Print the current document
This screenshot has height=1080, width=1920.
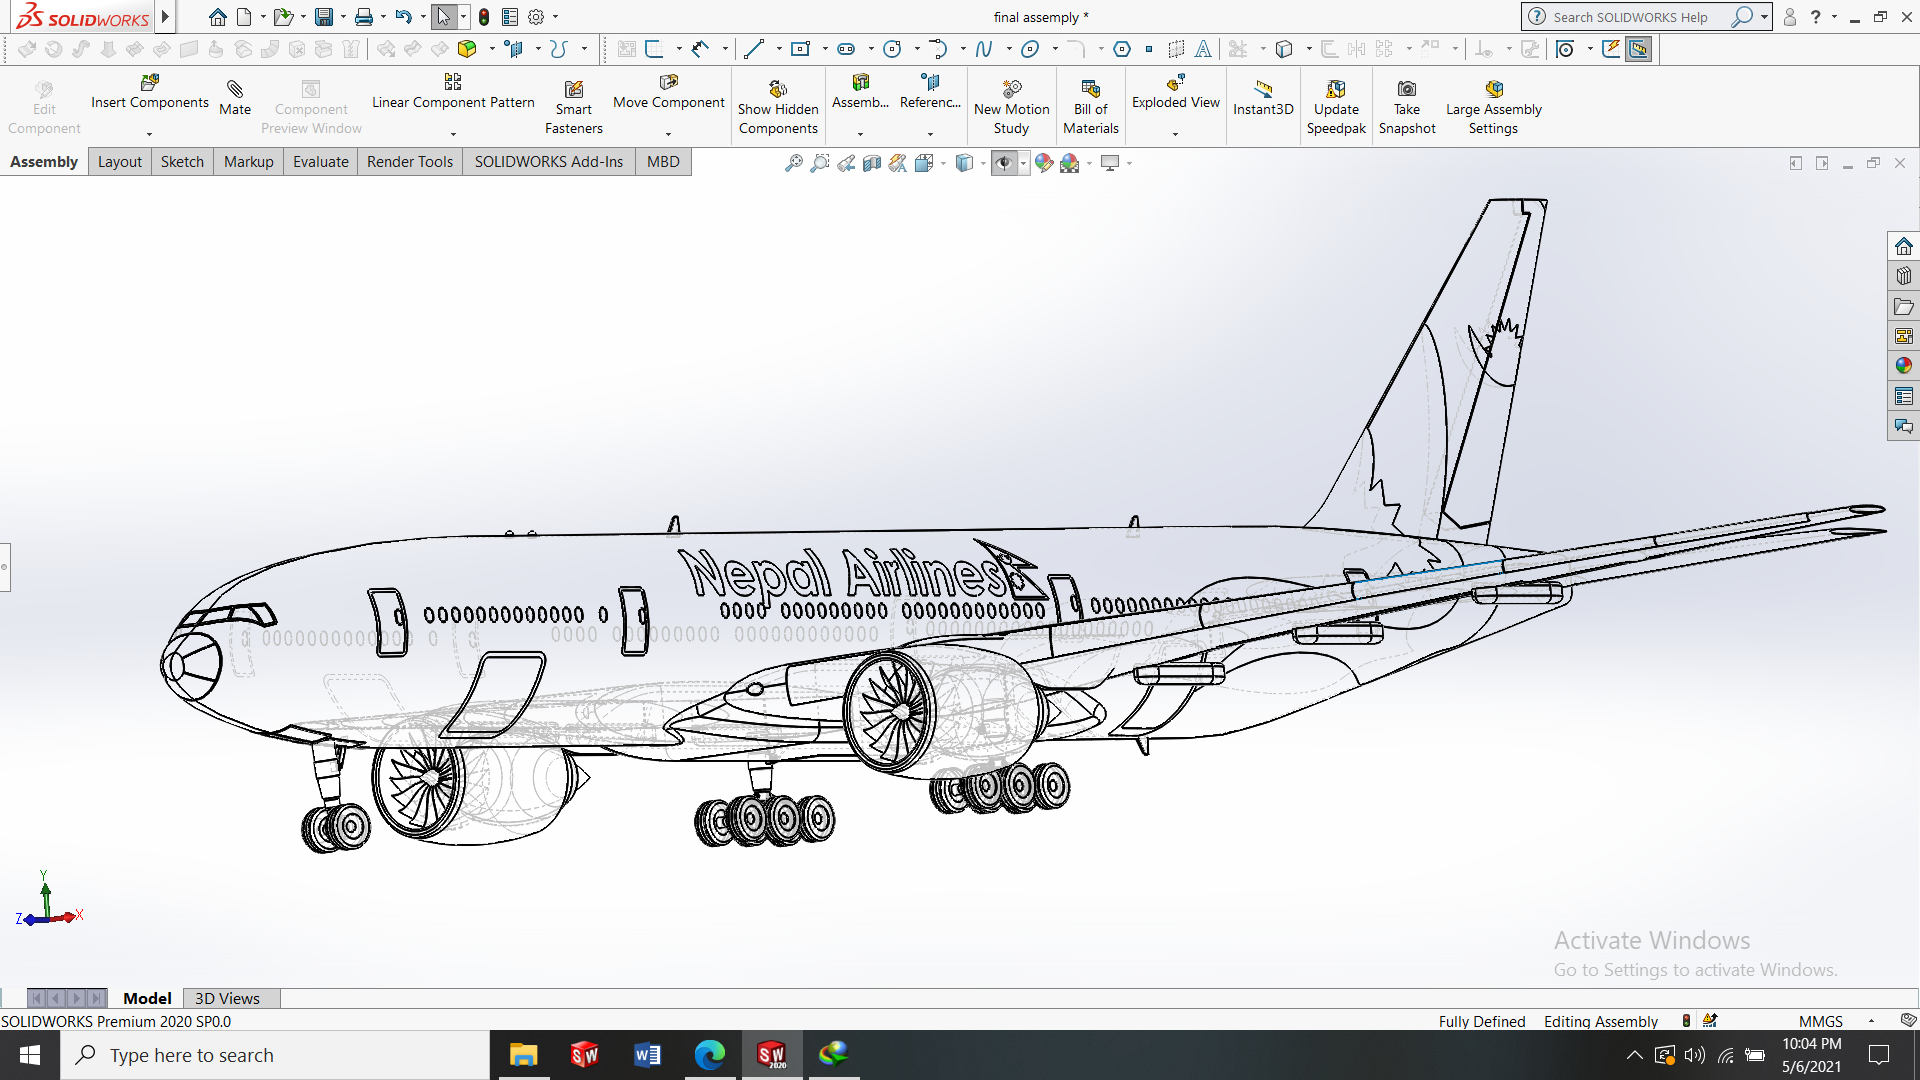coord(364,17)
